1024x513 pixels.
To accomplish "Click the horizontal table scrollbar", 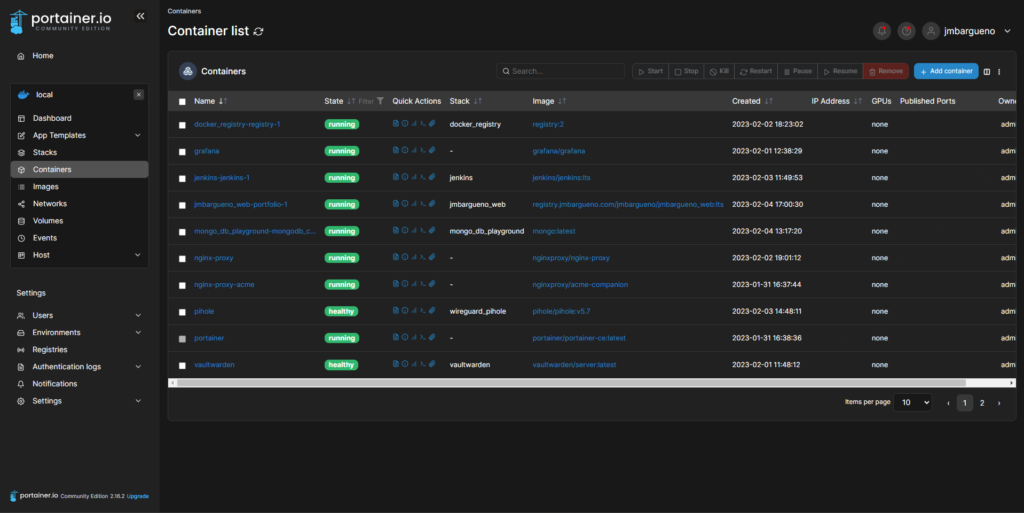I will pyautogui.click(x=571, y=383).
